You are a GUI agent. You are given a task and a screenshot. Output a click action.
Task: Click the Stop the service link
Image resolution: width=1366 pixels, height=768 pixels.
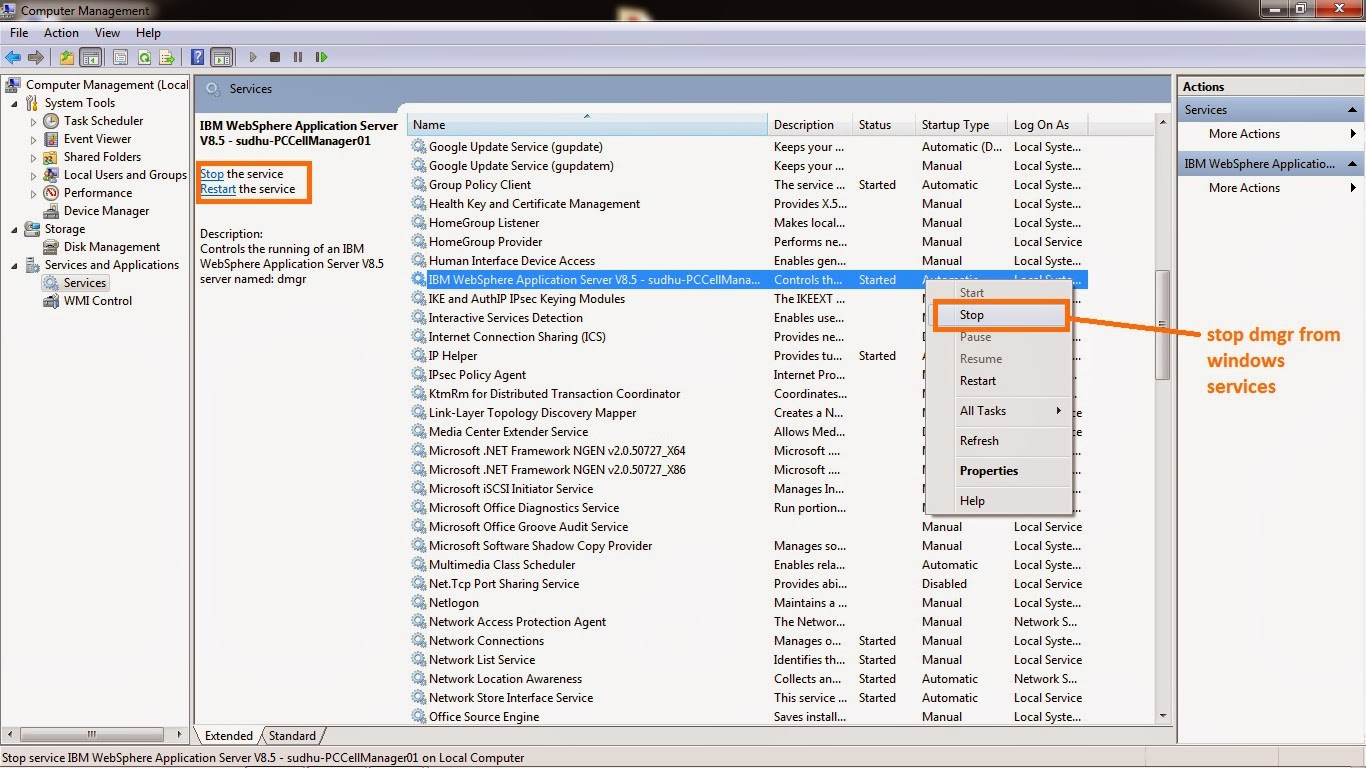(211, 173)
